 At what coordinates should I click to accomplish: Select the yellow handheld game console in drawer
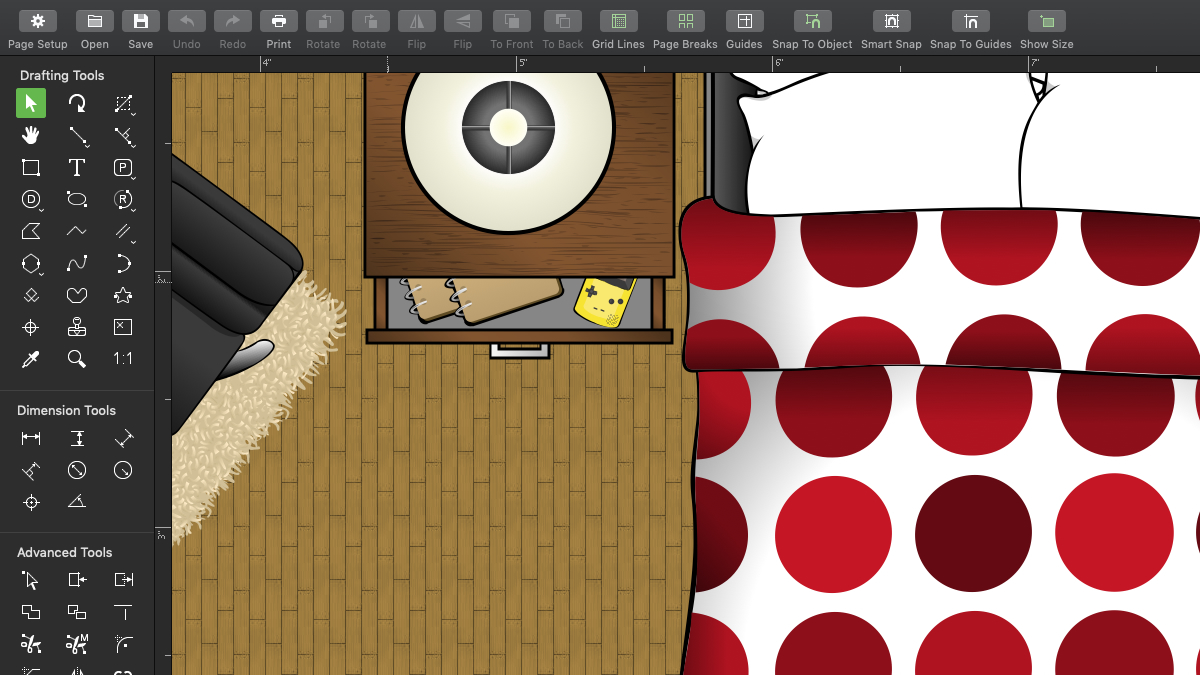tap(605, 301)
